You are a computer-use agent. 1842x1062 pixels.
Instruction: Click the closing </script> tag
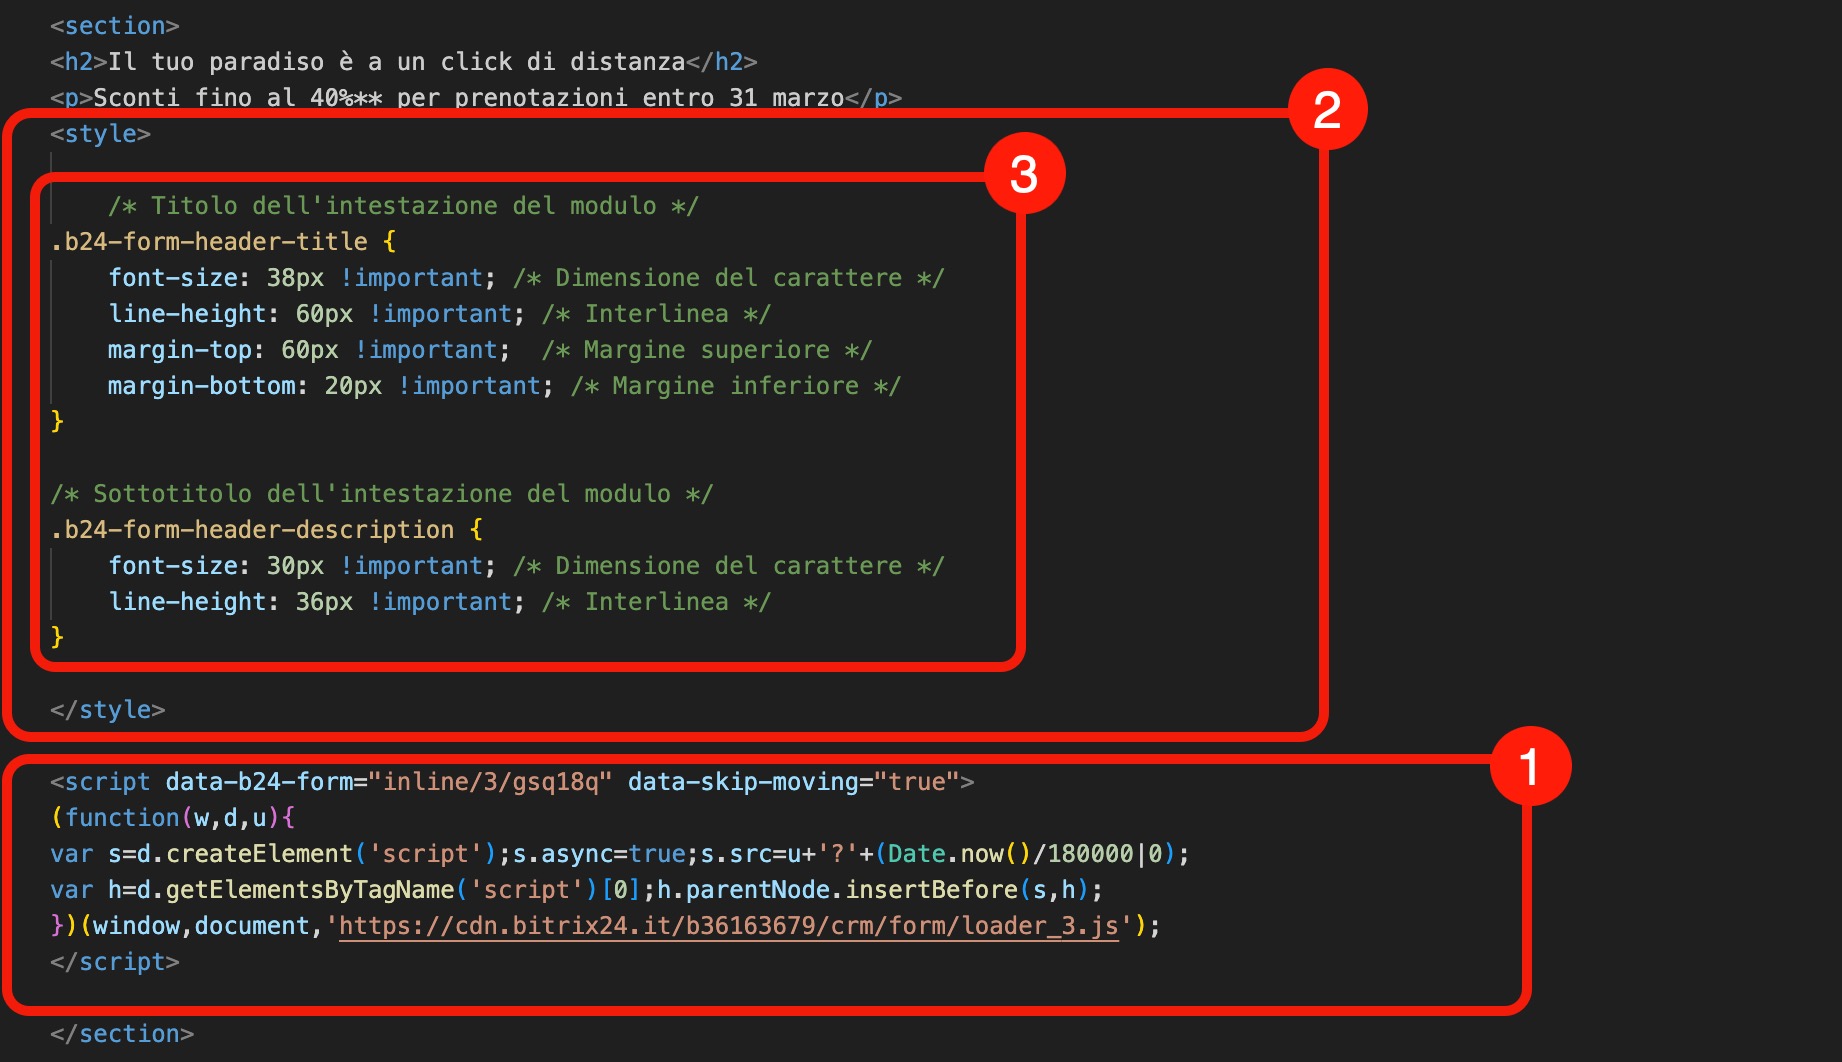point(114,962)
